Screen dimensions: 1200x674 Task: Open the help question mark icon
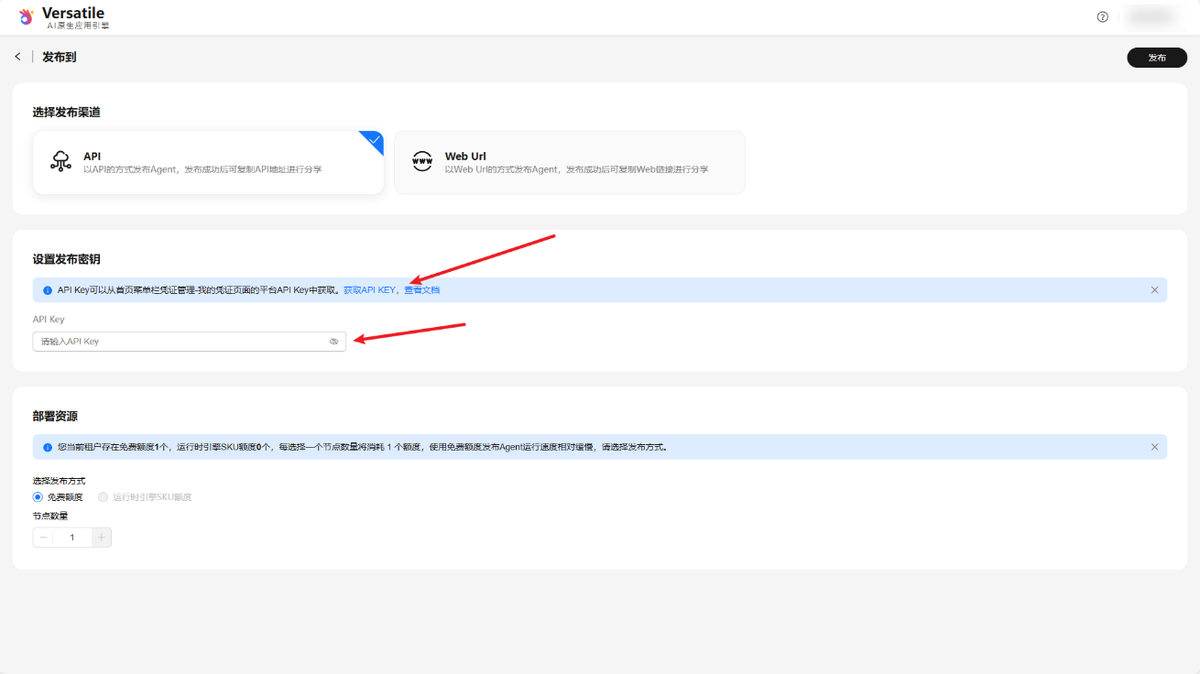coord(1103,17)
